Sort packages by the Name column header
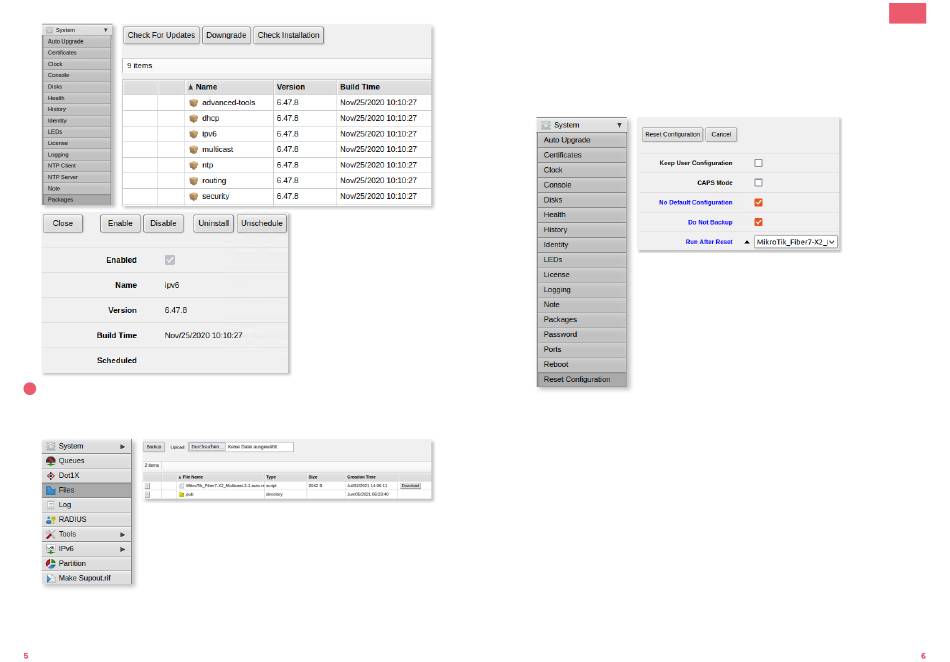 click(206, 87)
